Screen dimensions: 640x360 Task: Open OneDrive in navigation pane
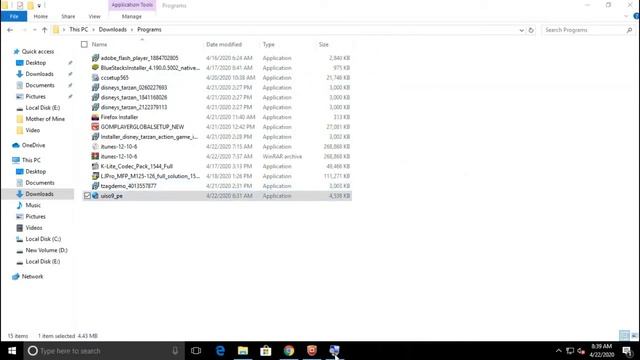tap(33, 145)
